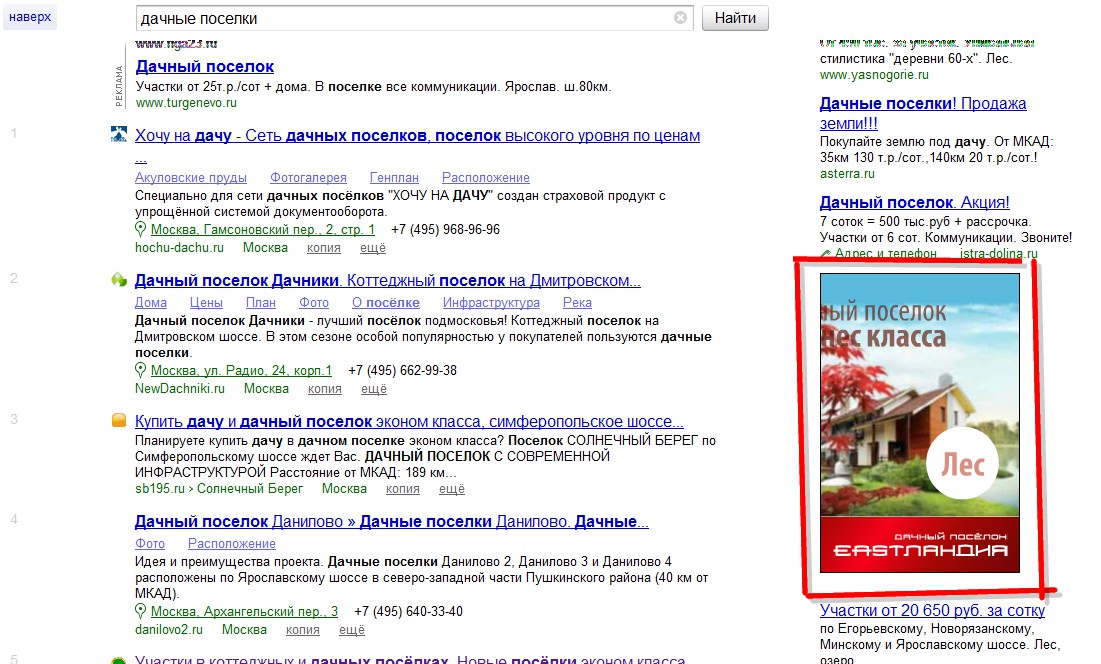This screenshot has width=1101, height=664.
Task: Open ещё link for hochu-dachu.ru
Action: point(373,248)
